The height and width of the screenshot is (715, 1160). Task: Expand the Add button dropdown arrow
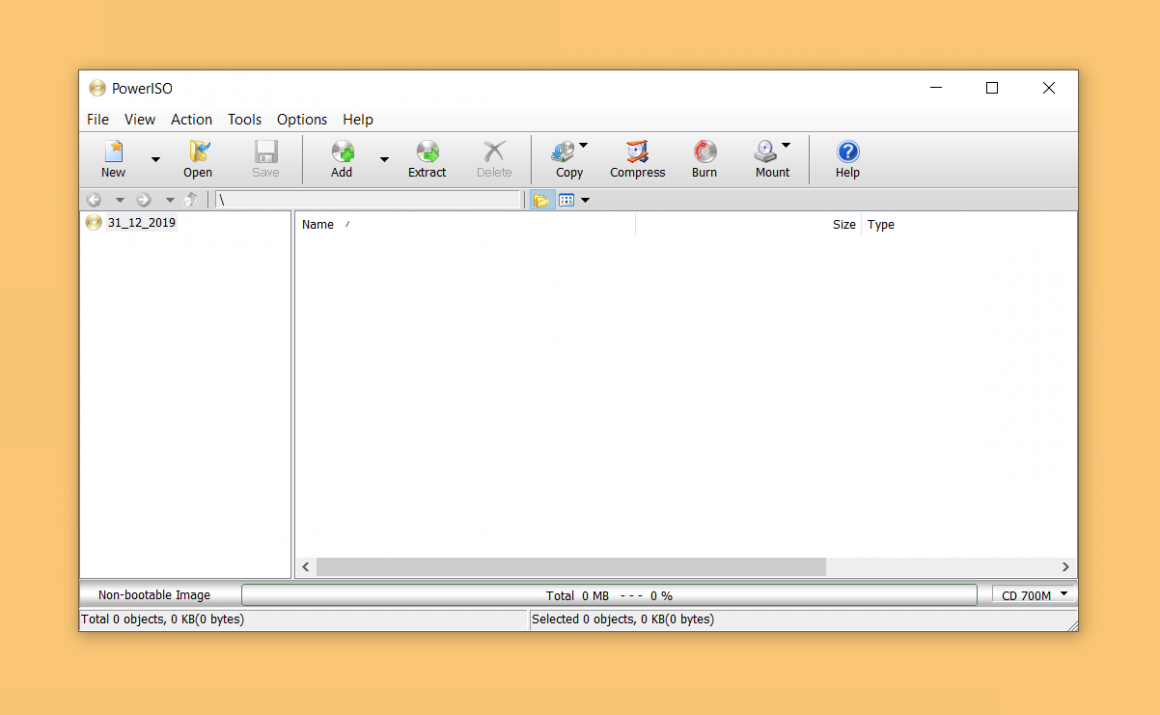tap(384, 159)
